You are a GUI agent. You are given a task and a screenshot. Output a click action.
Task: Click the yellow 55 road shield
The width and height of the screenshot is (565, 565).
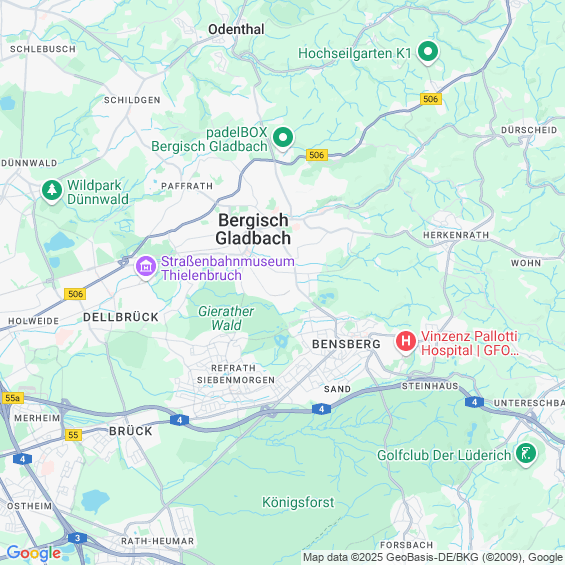pos(73,435)
